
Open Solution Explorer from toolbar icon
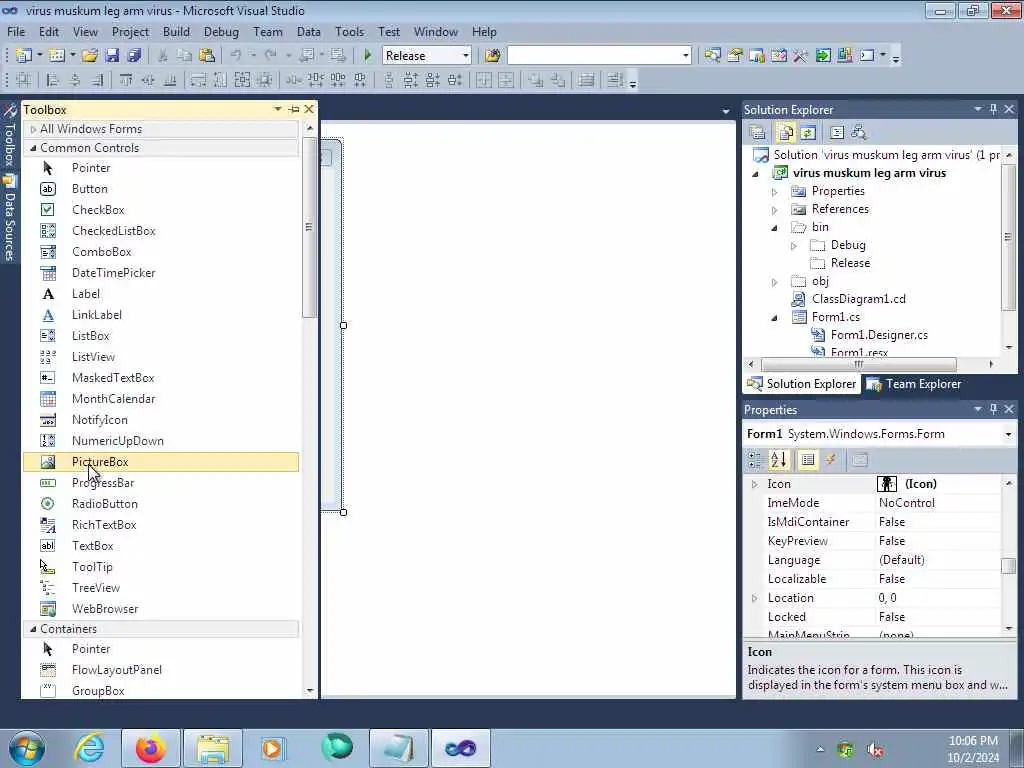point(712,56)
